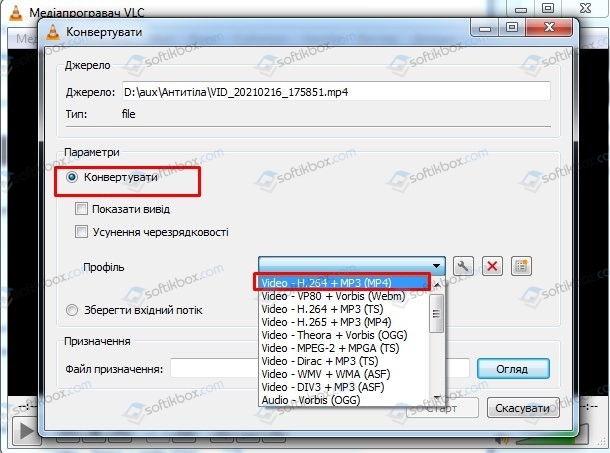This screenshot has height=453, width=610.
Task: Maximize the Конвертувати dialog
Action: tap(512, 27)
